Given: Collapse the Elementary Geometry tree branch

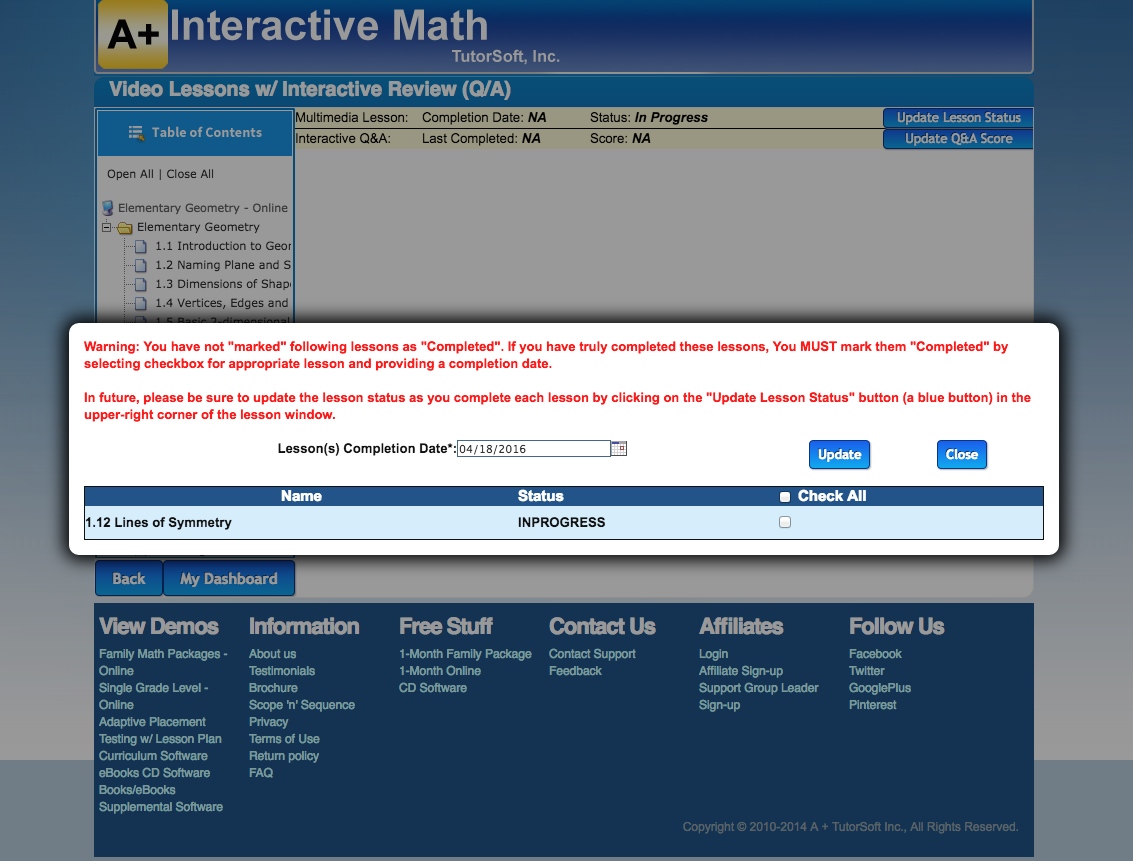Looking at the screenshot, I should point(107,227).
